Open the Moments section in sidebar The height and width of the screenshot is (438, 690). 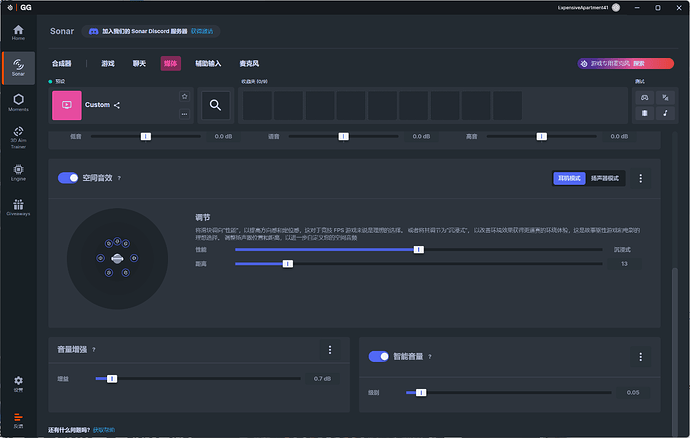pyautogui.click(x=18, y=102)
